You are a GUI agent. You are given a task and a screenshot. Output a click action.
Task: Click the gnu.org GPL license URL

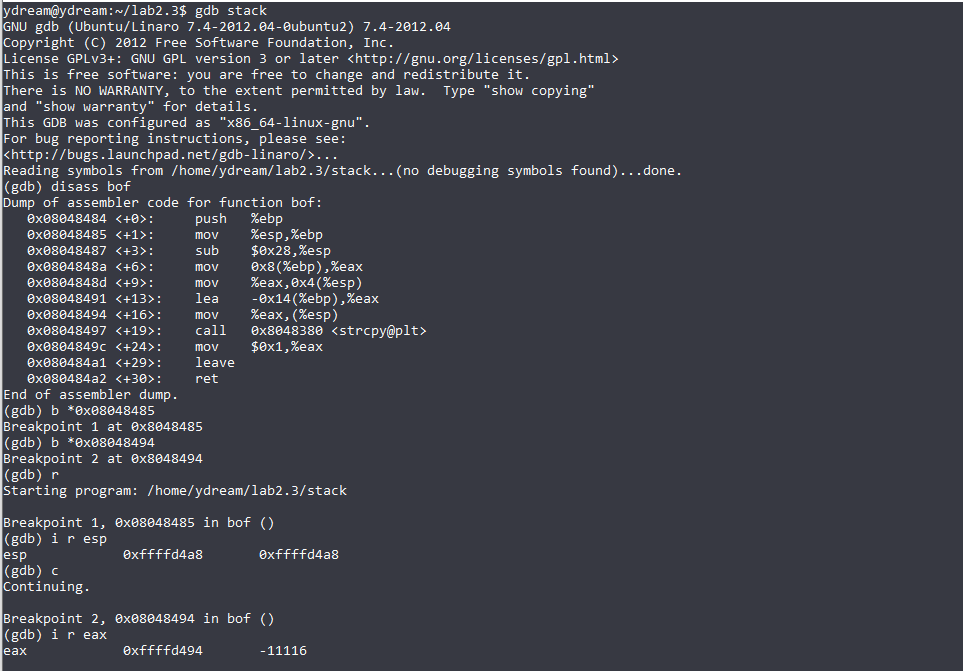pyautogui.click(x=483, y=59)
